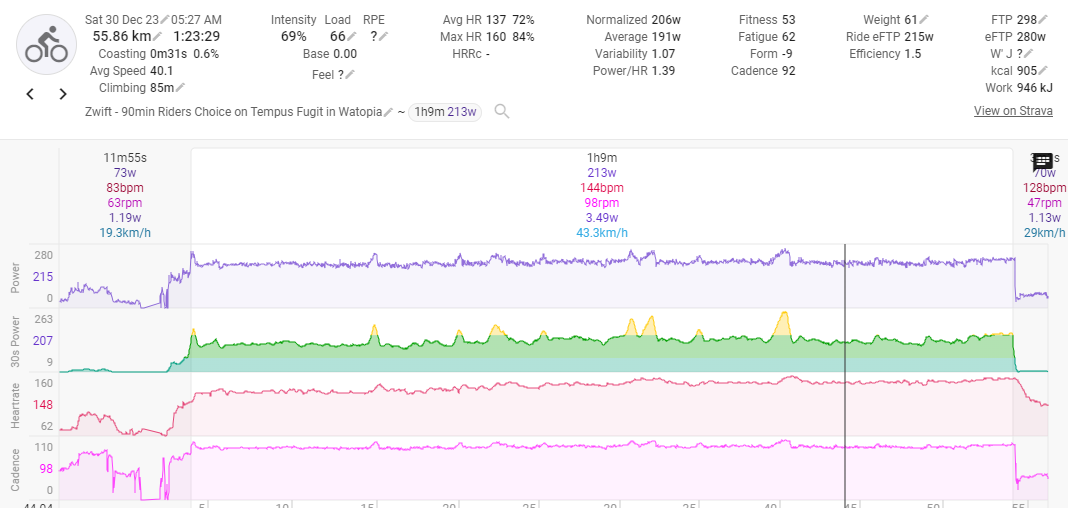Select the 1h9m 213w interval chip
Screen dimensions: 1068x508
click(445, 112)
